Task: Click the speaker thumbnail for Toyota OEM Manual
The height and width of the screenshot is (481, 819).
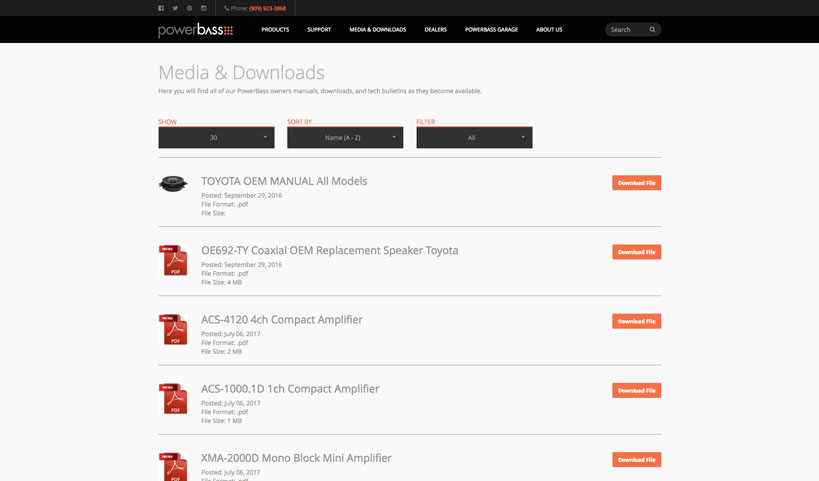Action: point(173,184)
